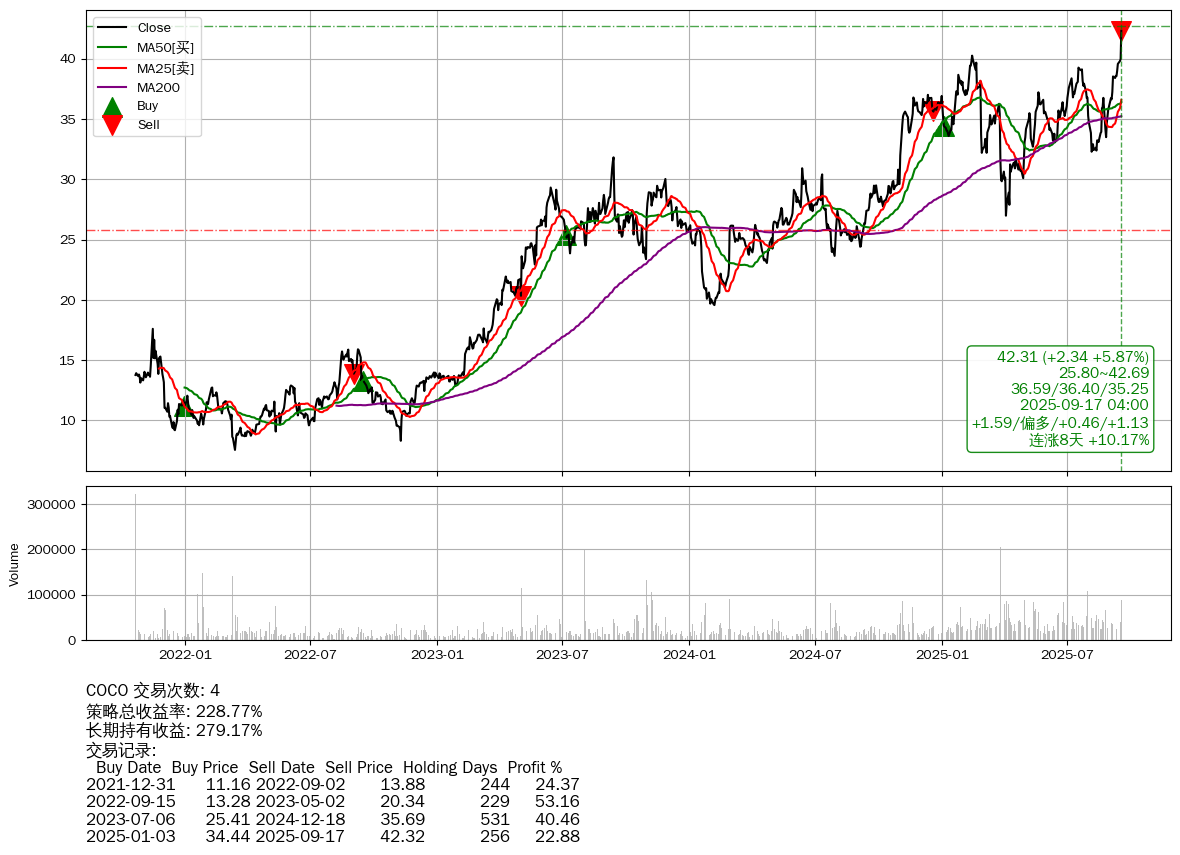Click the green Buy triangle near 2022-01
The image size is (1180, 855).
point(184,407)
